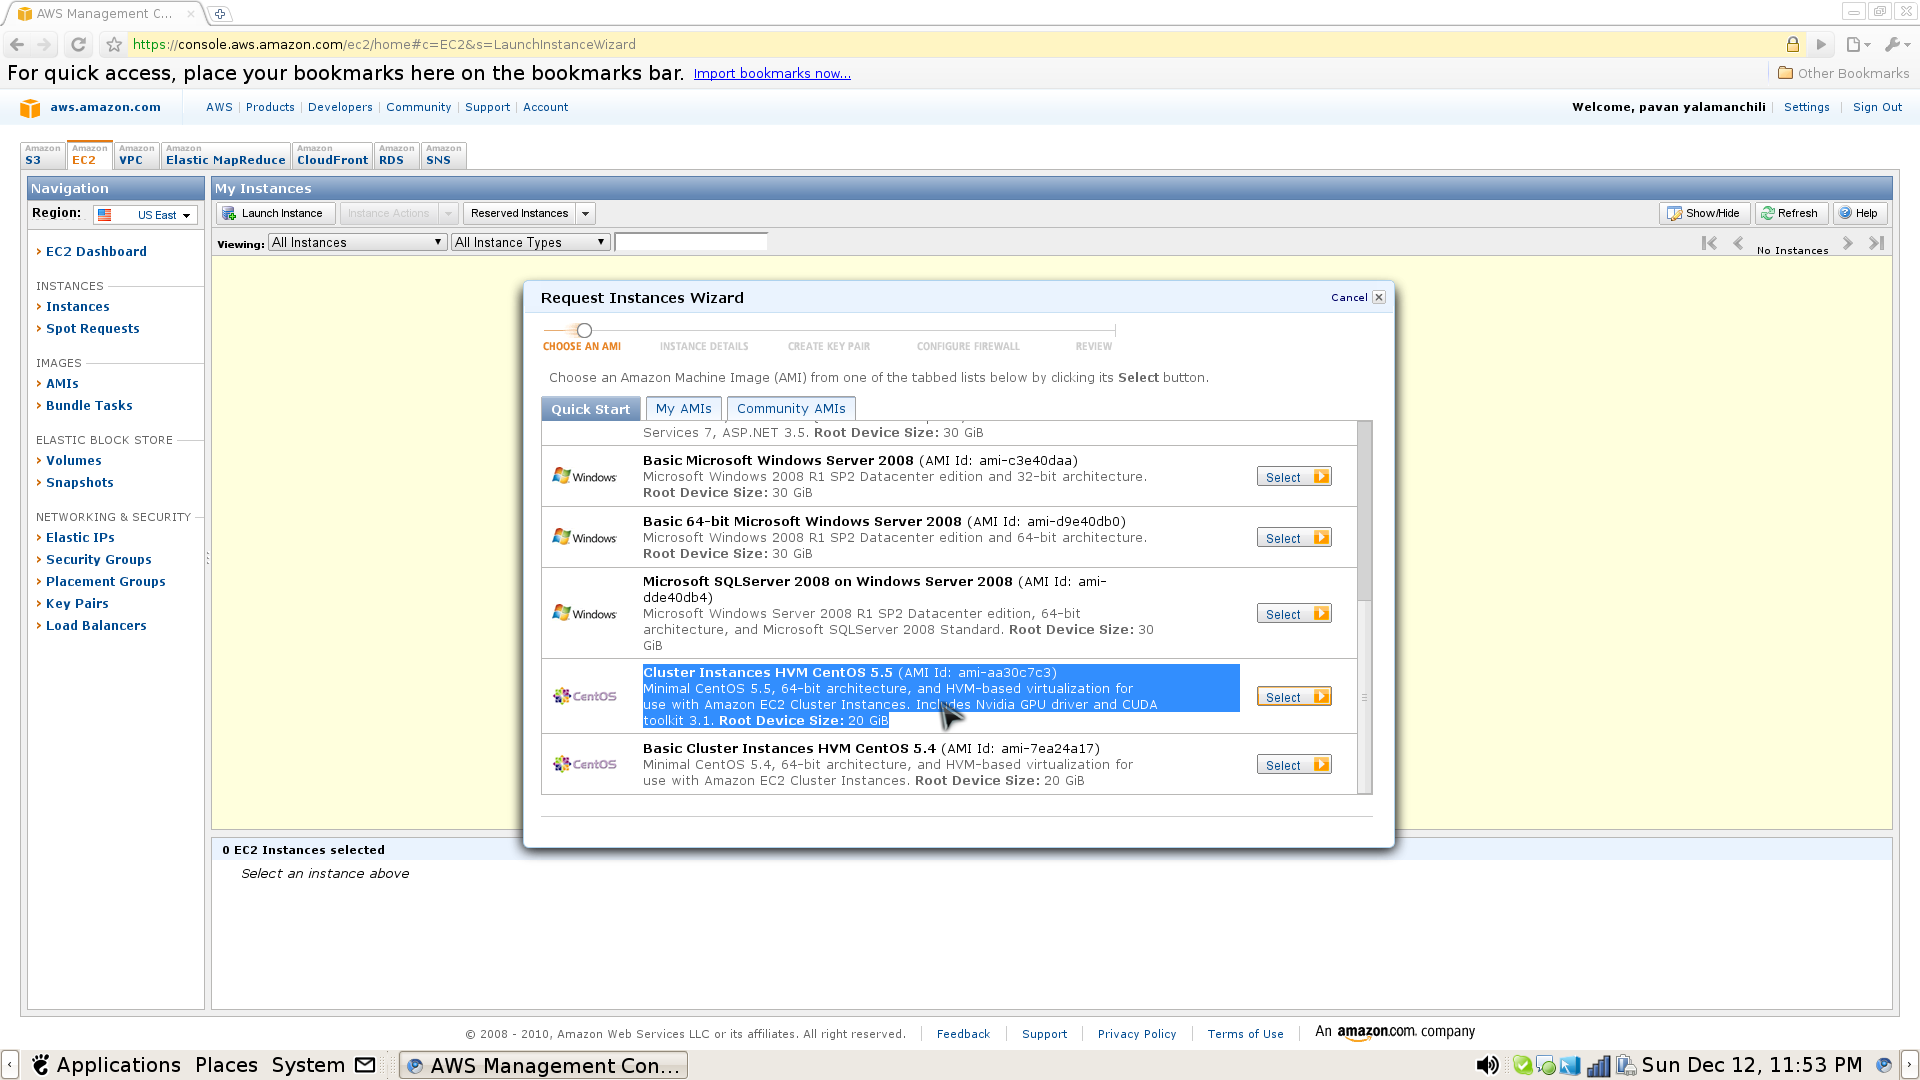The width and height of the screenshot is (1920, 1080).
Task: Switch to the My AMIs tab
Action: pos(684,408)
